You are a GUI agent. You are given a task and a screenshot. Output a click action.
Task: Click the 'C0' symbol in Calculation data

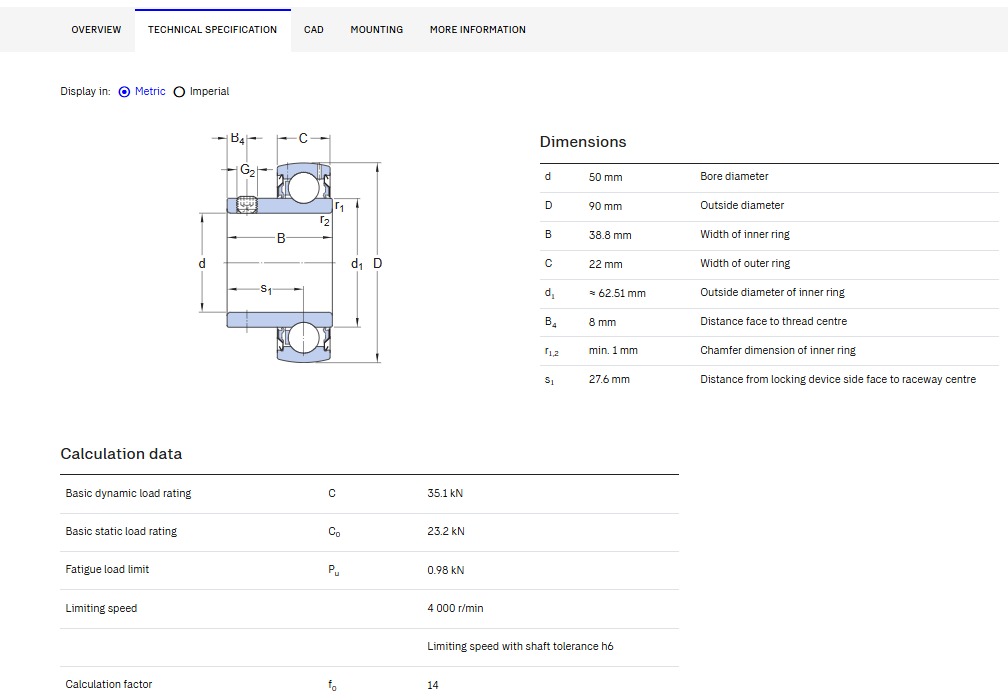click(334, 532)
